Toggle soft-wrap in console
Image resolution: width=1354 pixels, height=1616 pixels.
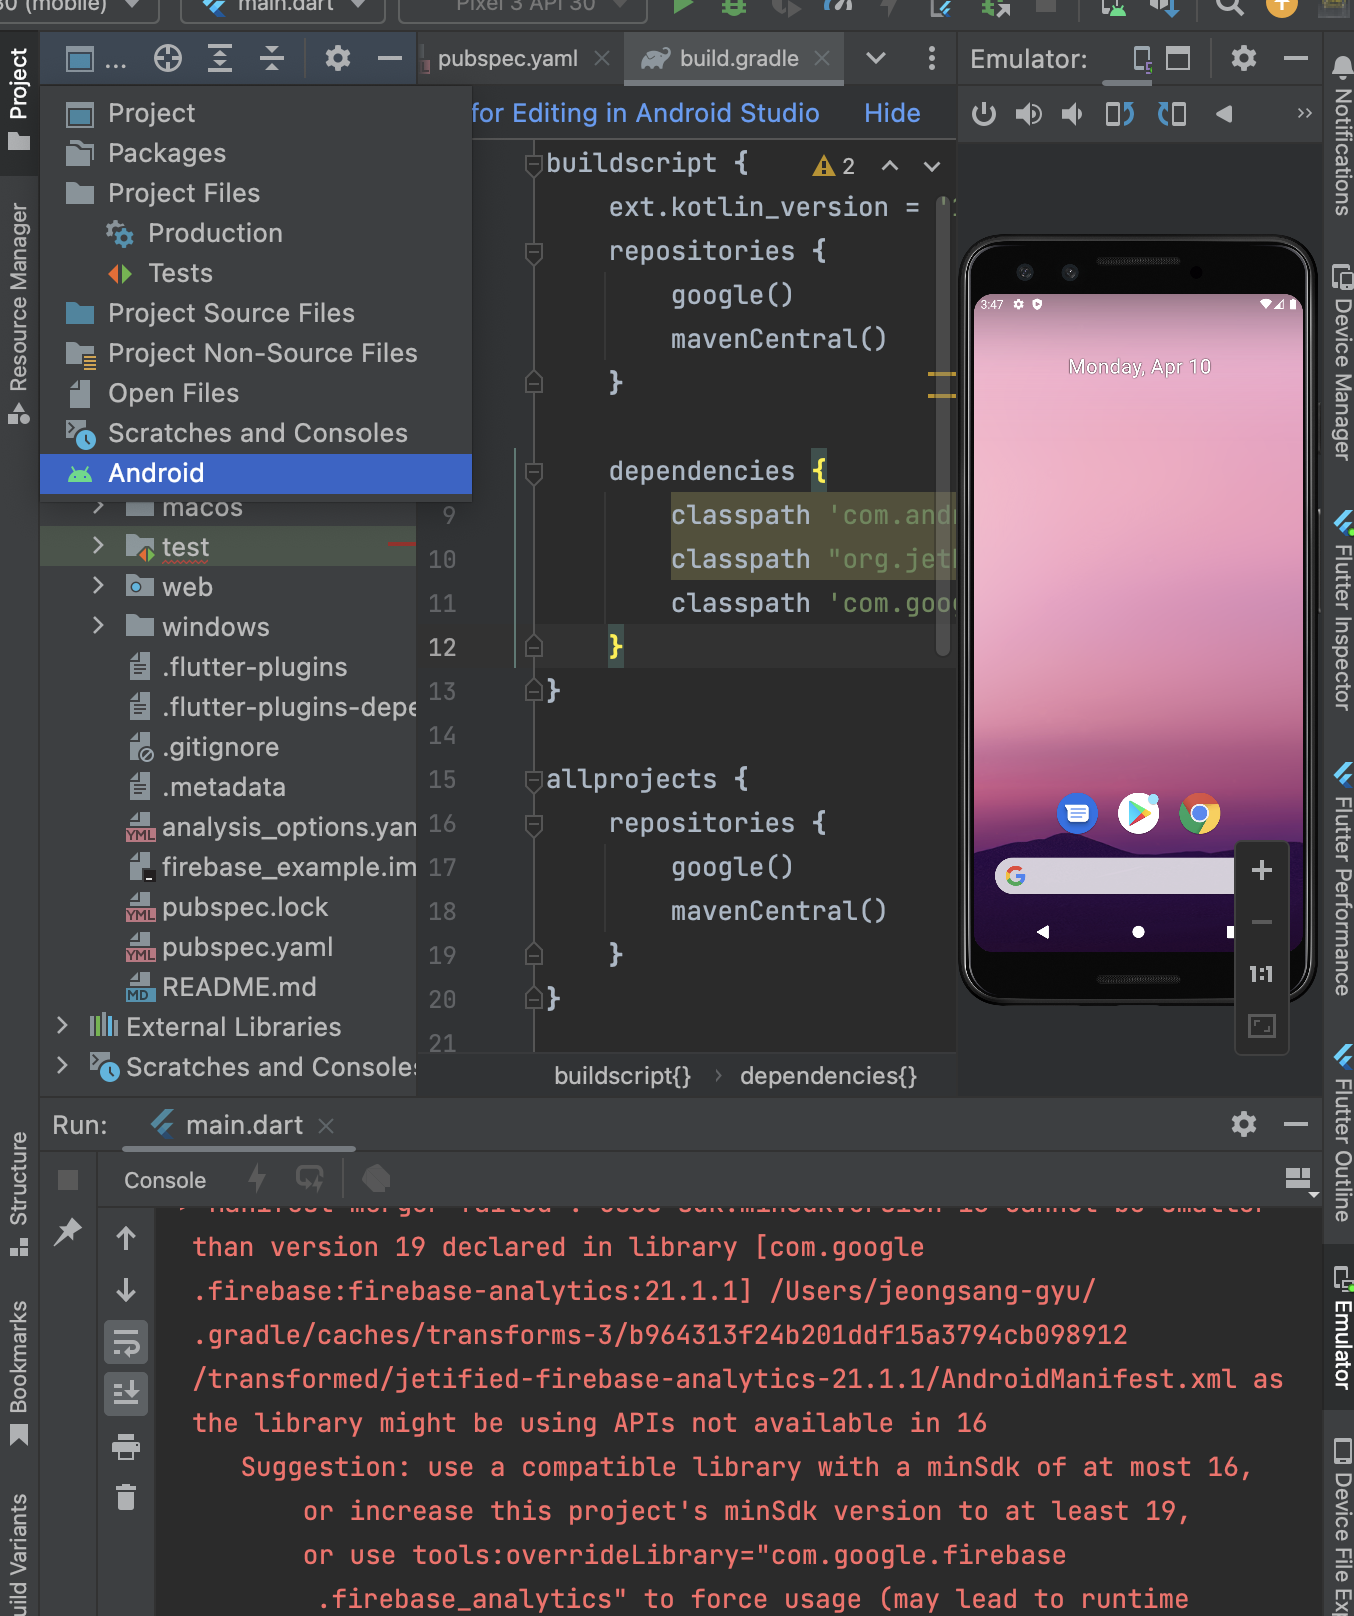[x=126, y=1343]
